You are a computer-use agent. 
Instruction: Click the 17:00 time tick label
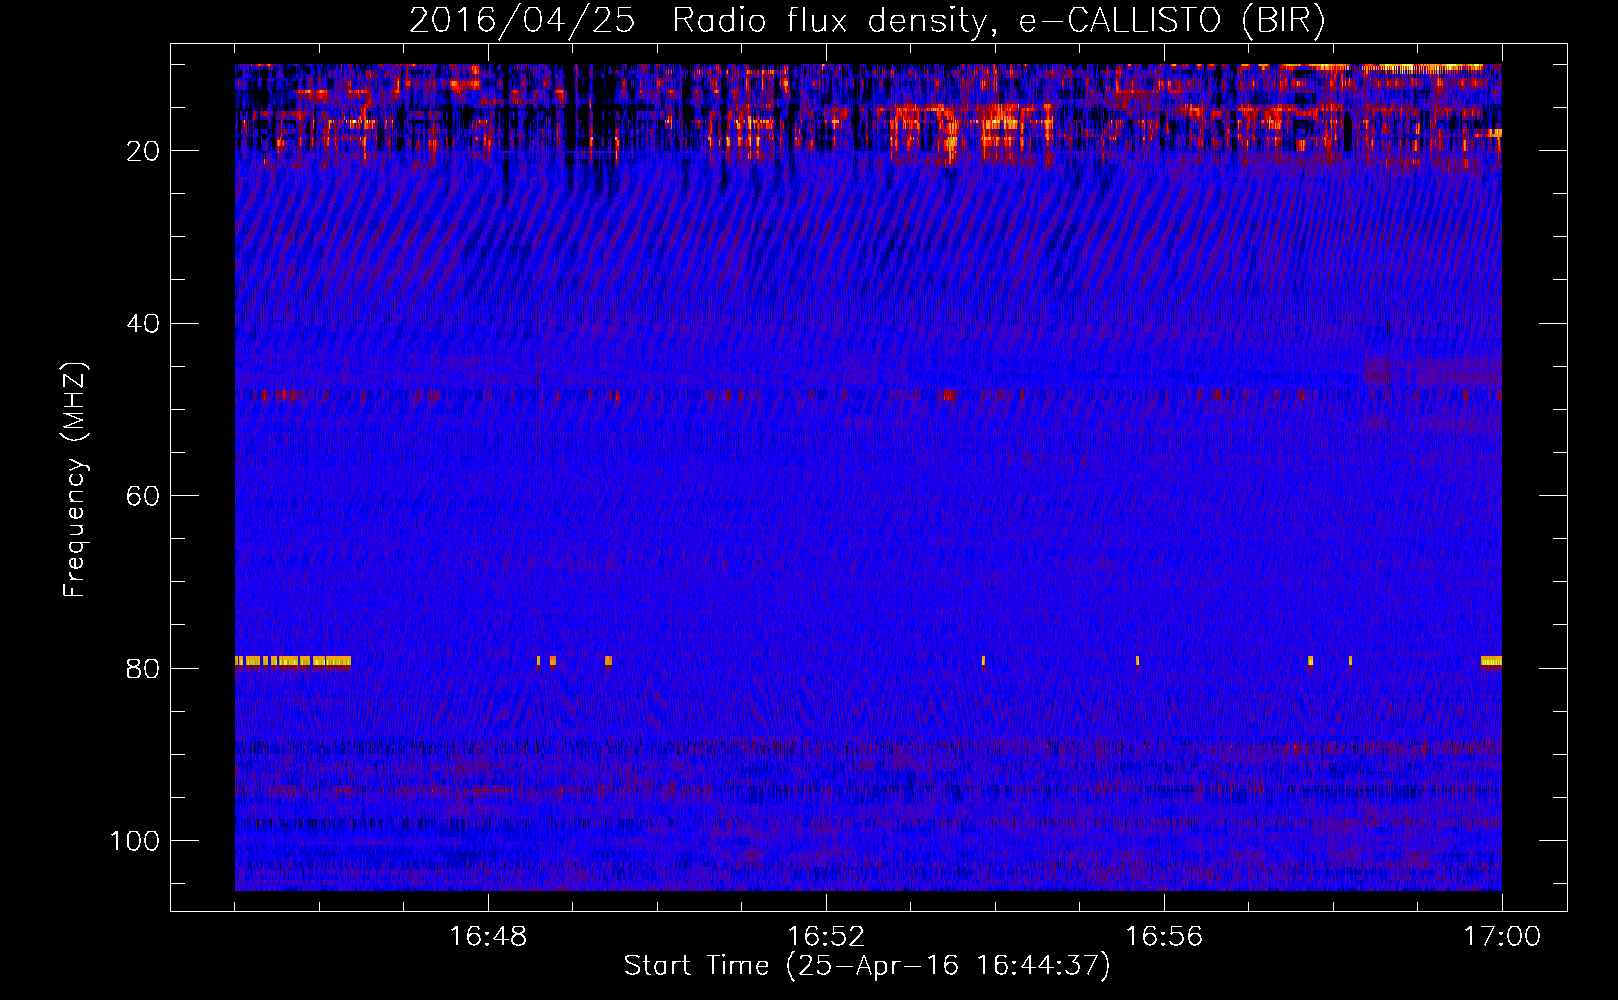tap(1501, 937)
